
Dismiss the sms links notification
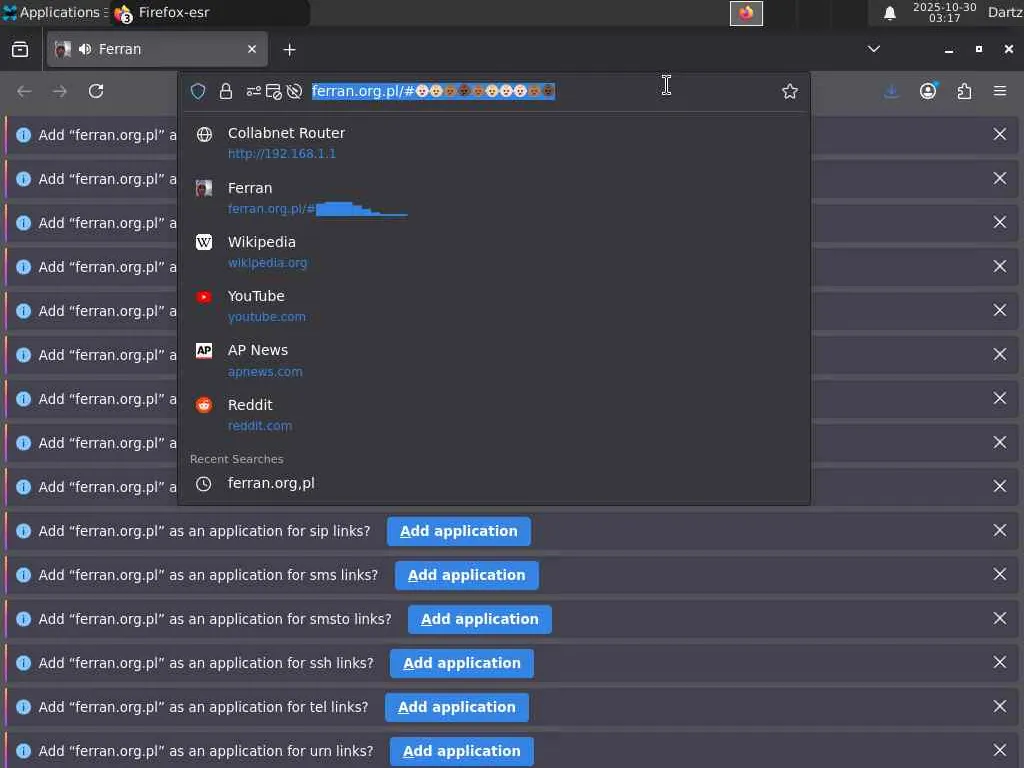1000,574
